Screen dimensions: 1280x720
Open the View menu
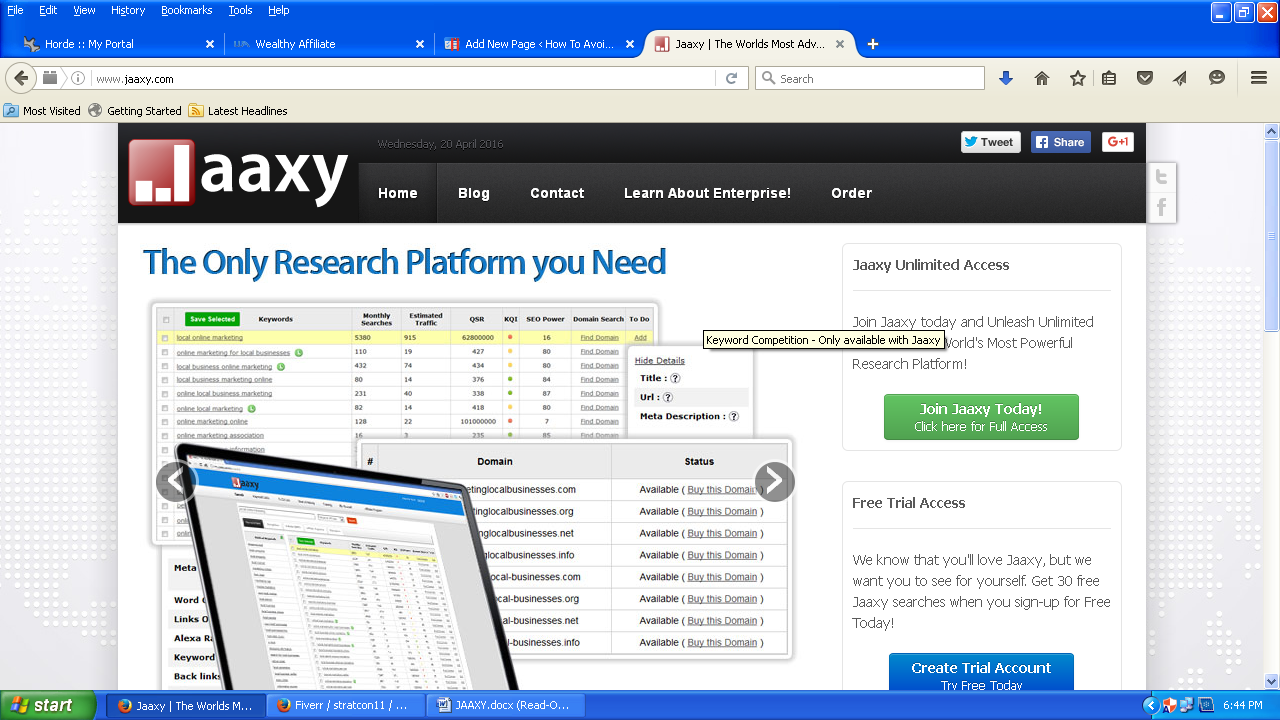pyautogui.click(x=84, y=10)
